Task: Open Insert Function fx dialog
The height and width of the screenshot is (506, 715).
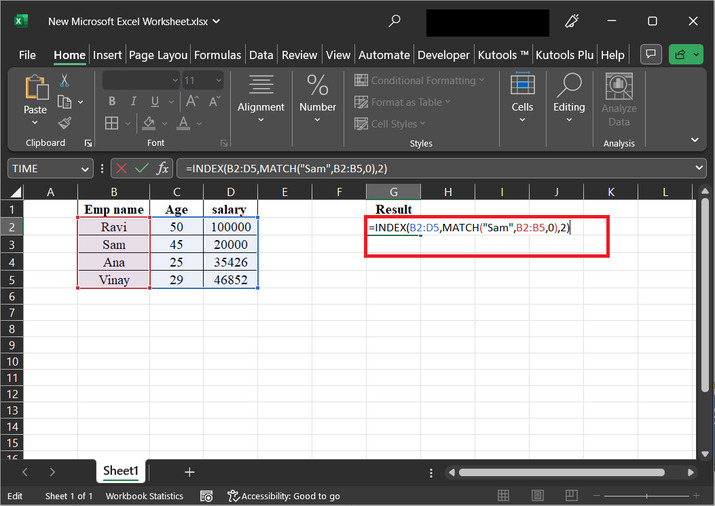Action: pos(163,169)
